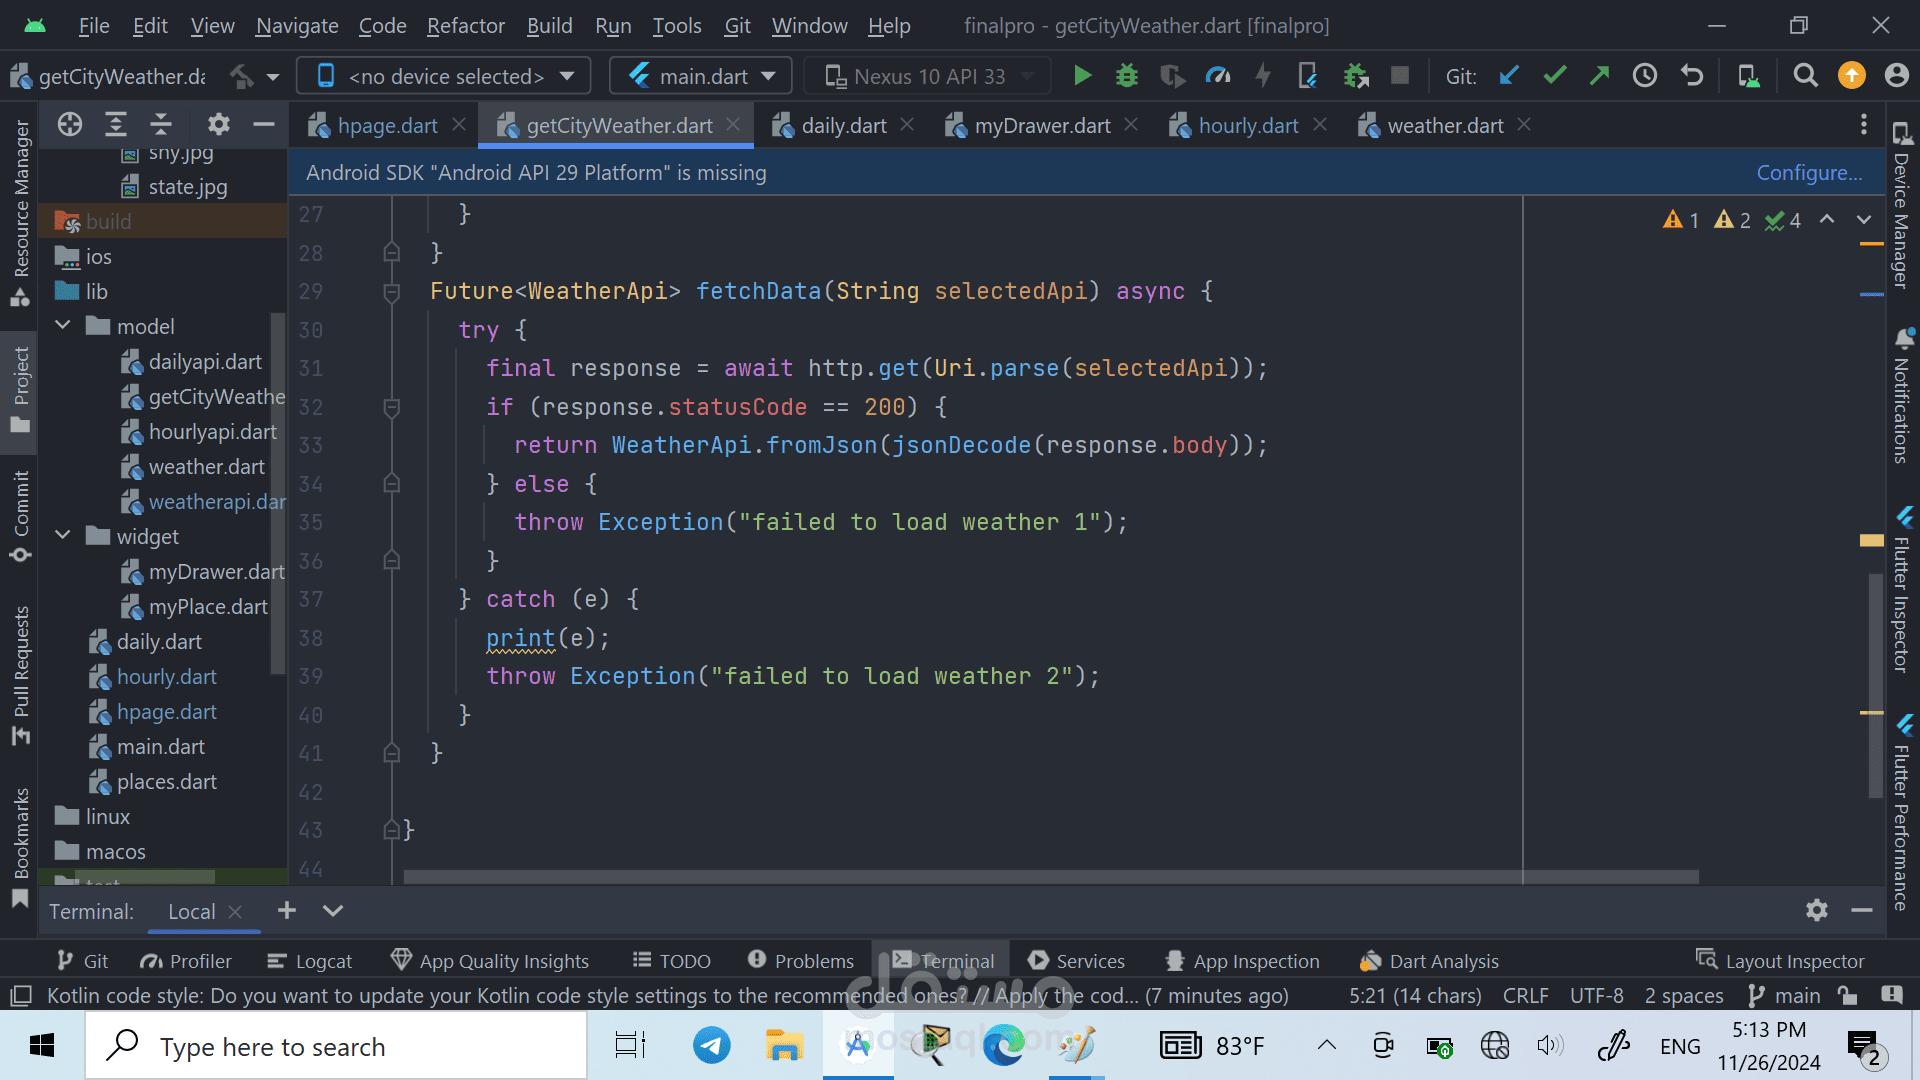Click the Flutter Hot Reload lightning icon
Viewport: 1920px width, 1080px height.
click(1263, 76)
